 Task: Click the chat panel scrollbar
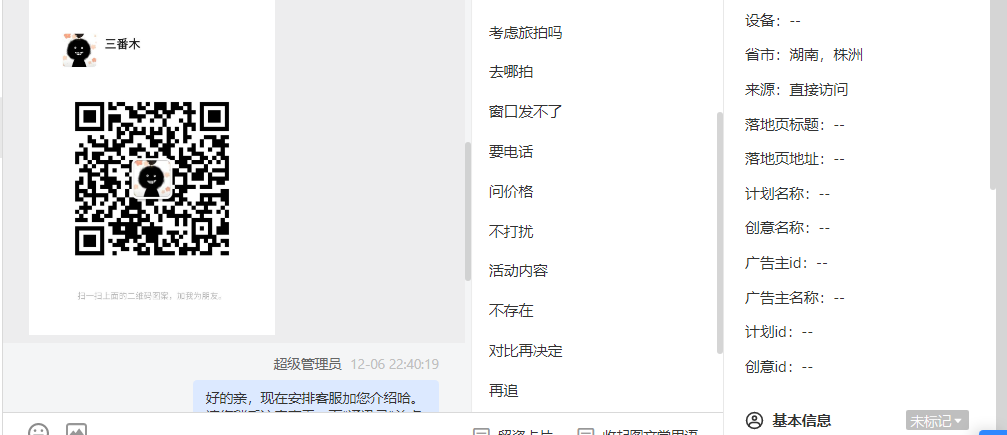click(x=468, y=211)
